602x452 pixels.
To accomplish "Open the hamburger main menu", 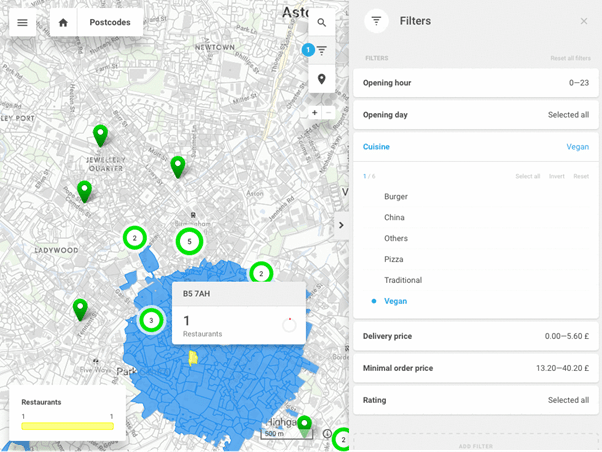I will [x=22, y=22].
